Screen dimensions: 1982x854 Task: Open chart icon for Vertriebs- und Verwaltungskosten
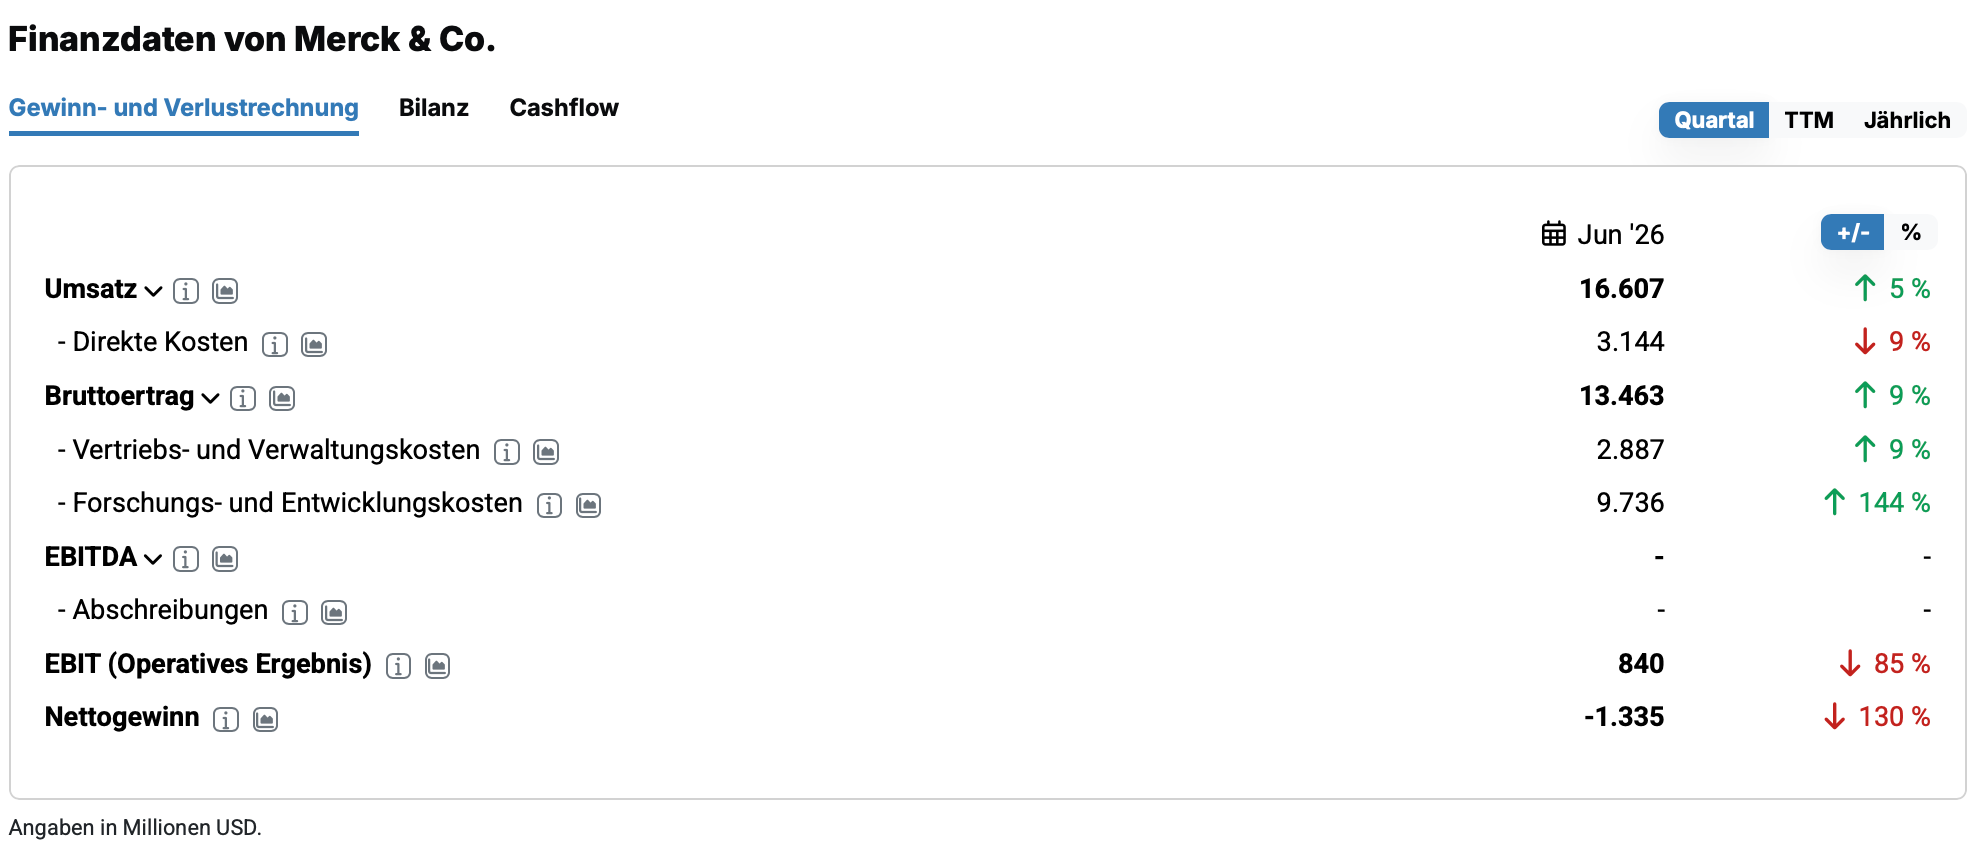point(546,452)
